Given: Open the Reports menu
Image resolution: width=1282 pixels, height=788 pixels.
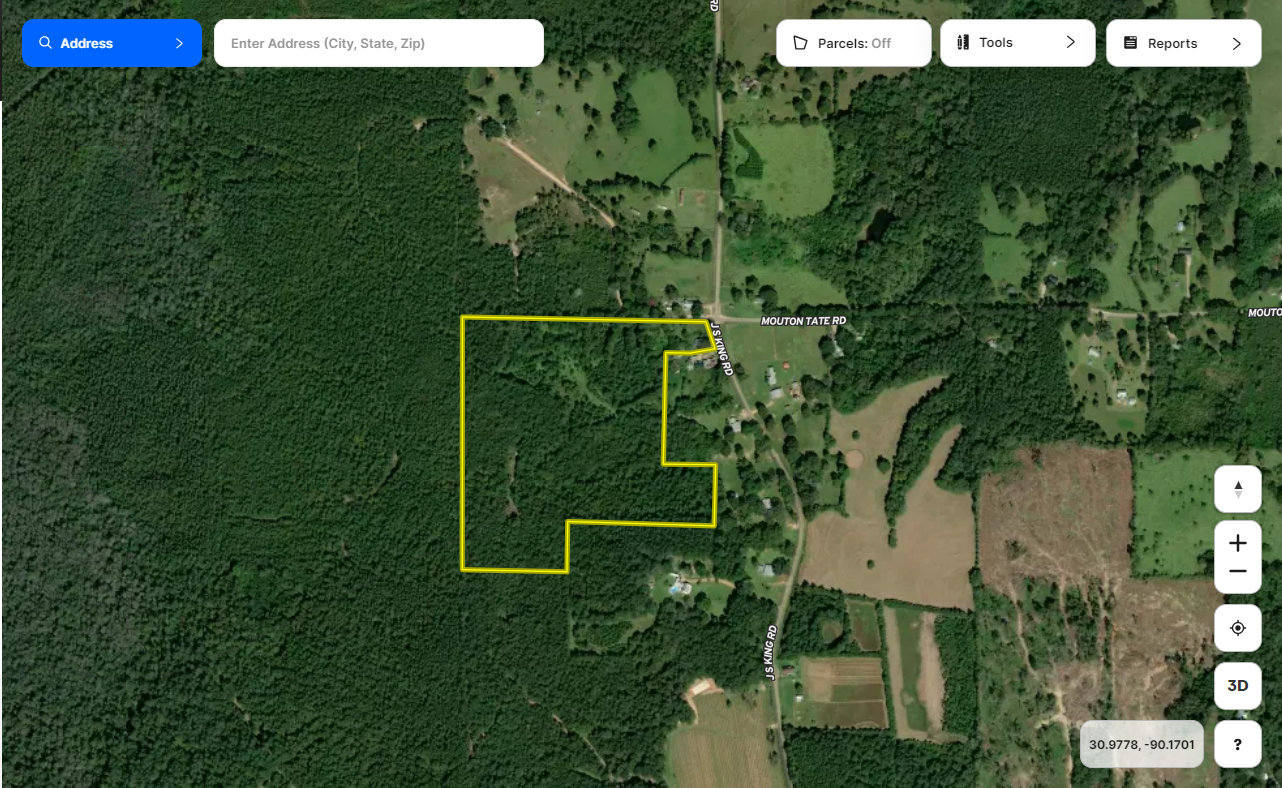Looking at the screenshot, I should pyautogui.click(x=1183, y=43).
